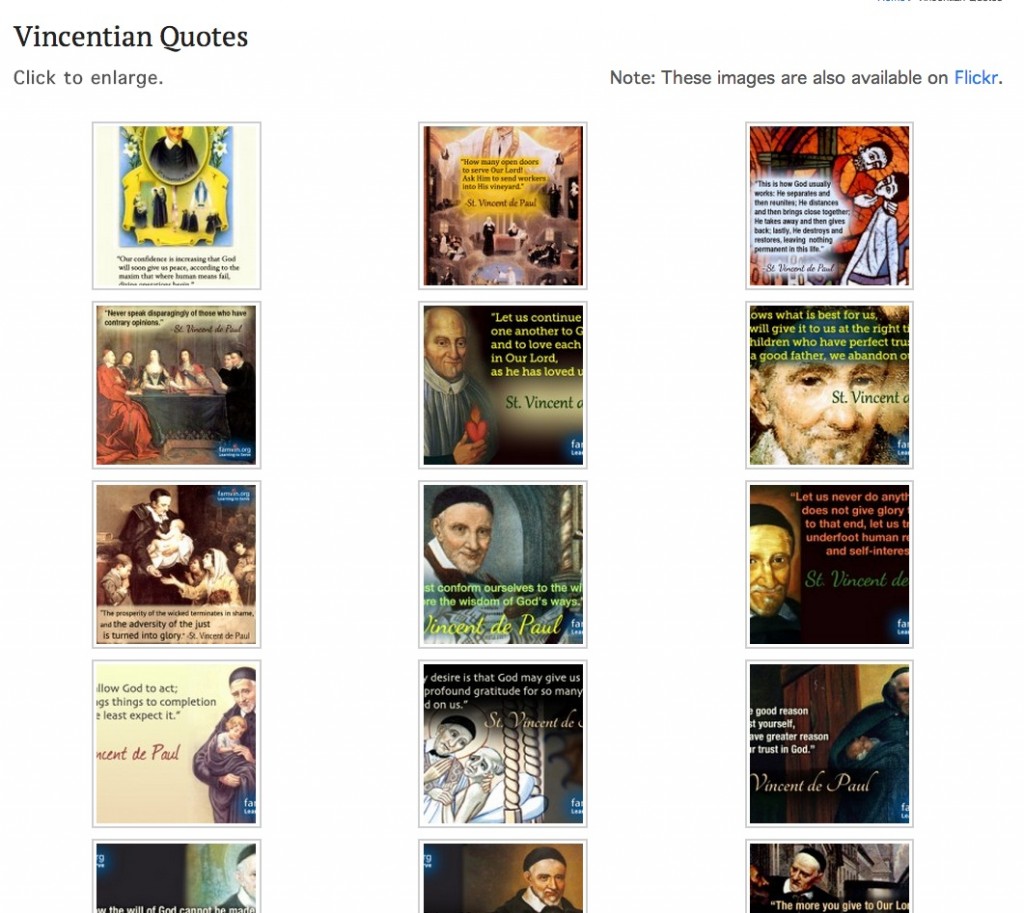This screenshot has width=1024, height=913.
Task: Enlarge the "Allow God to act" thumbnail
Action: click(x=176, y=744)
